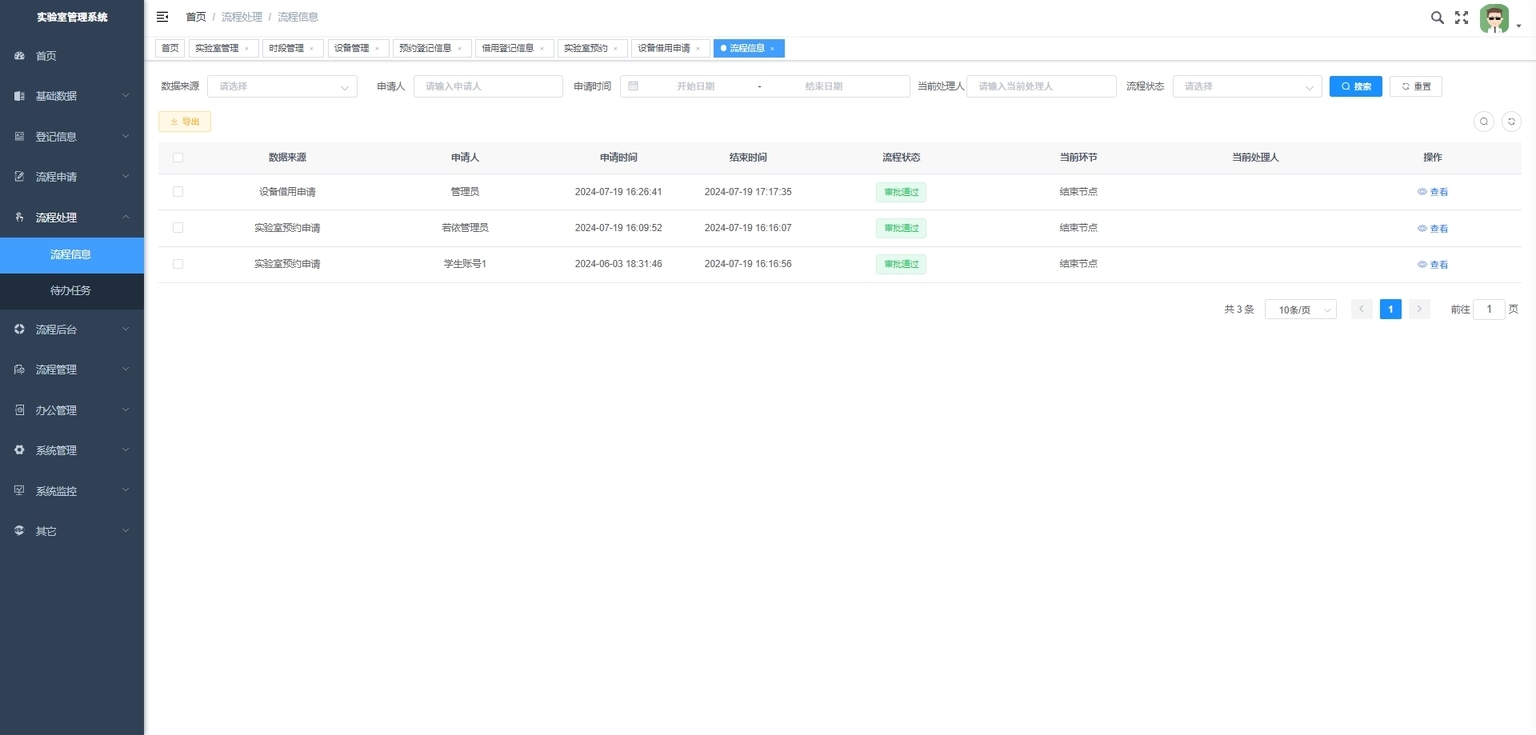Expand the 10条/页 page size selector
This screenshot has width=1536, height=735.
pos(1300,310)
